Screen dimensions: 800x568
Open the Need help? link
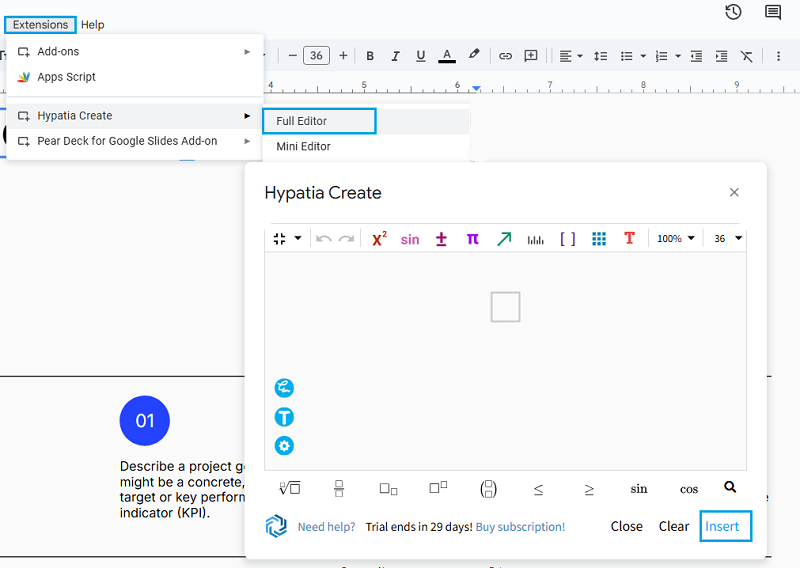pyautogui.click(x=327, y=527)
